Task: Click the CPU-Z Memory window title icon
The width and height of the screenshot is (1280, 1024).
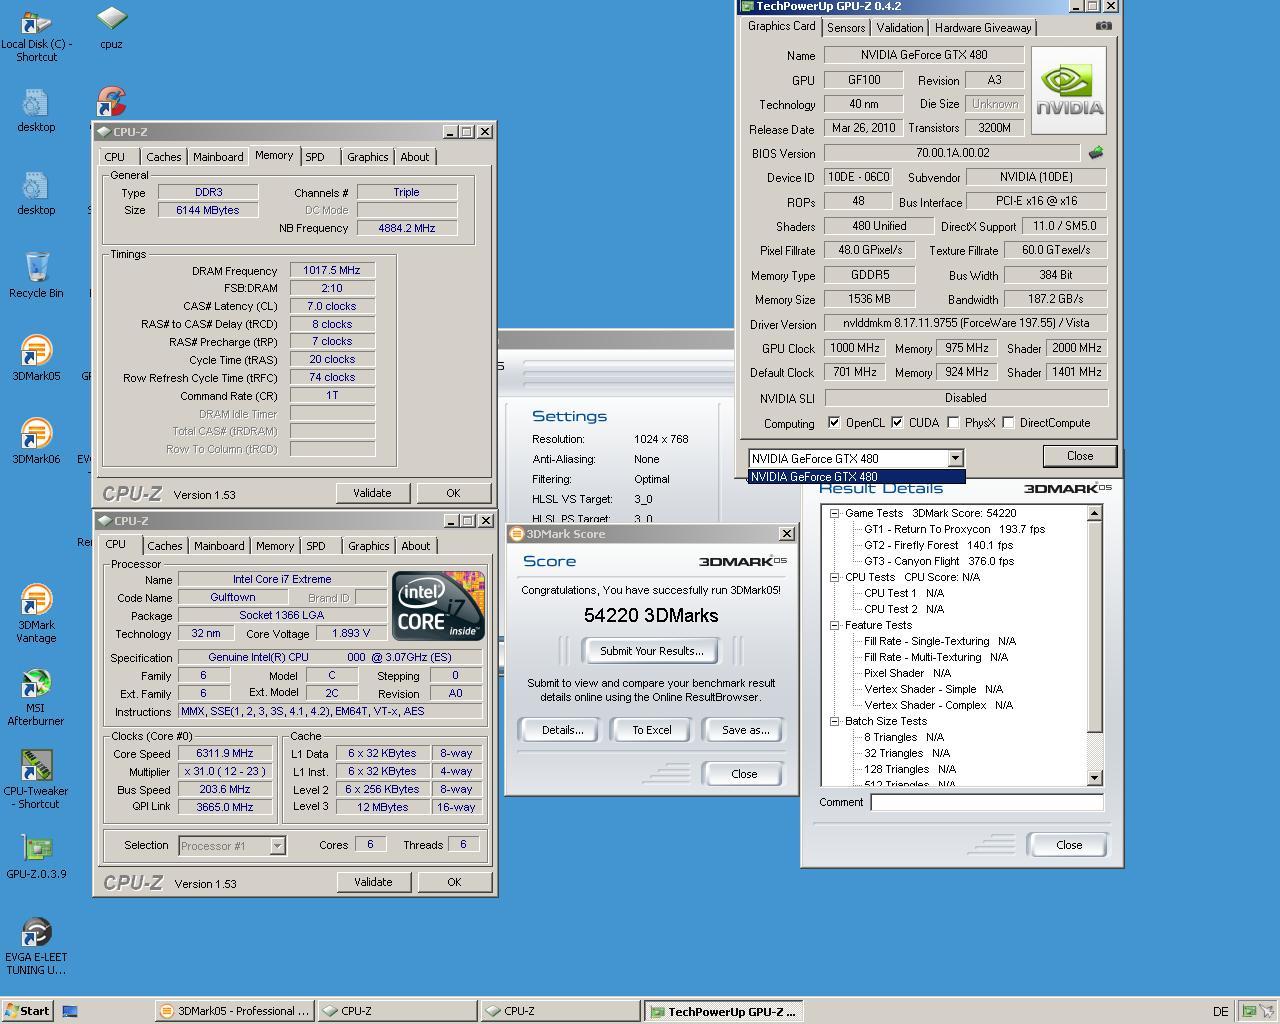Action: tap(104, 132)
